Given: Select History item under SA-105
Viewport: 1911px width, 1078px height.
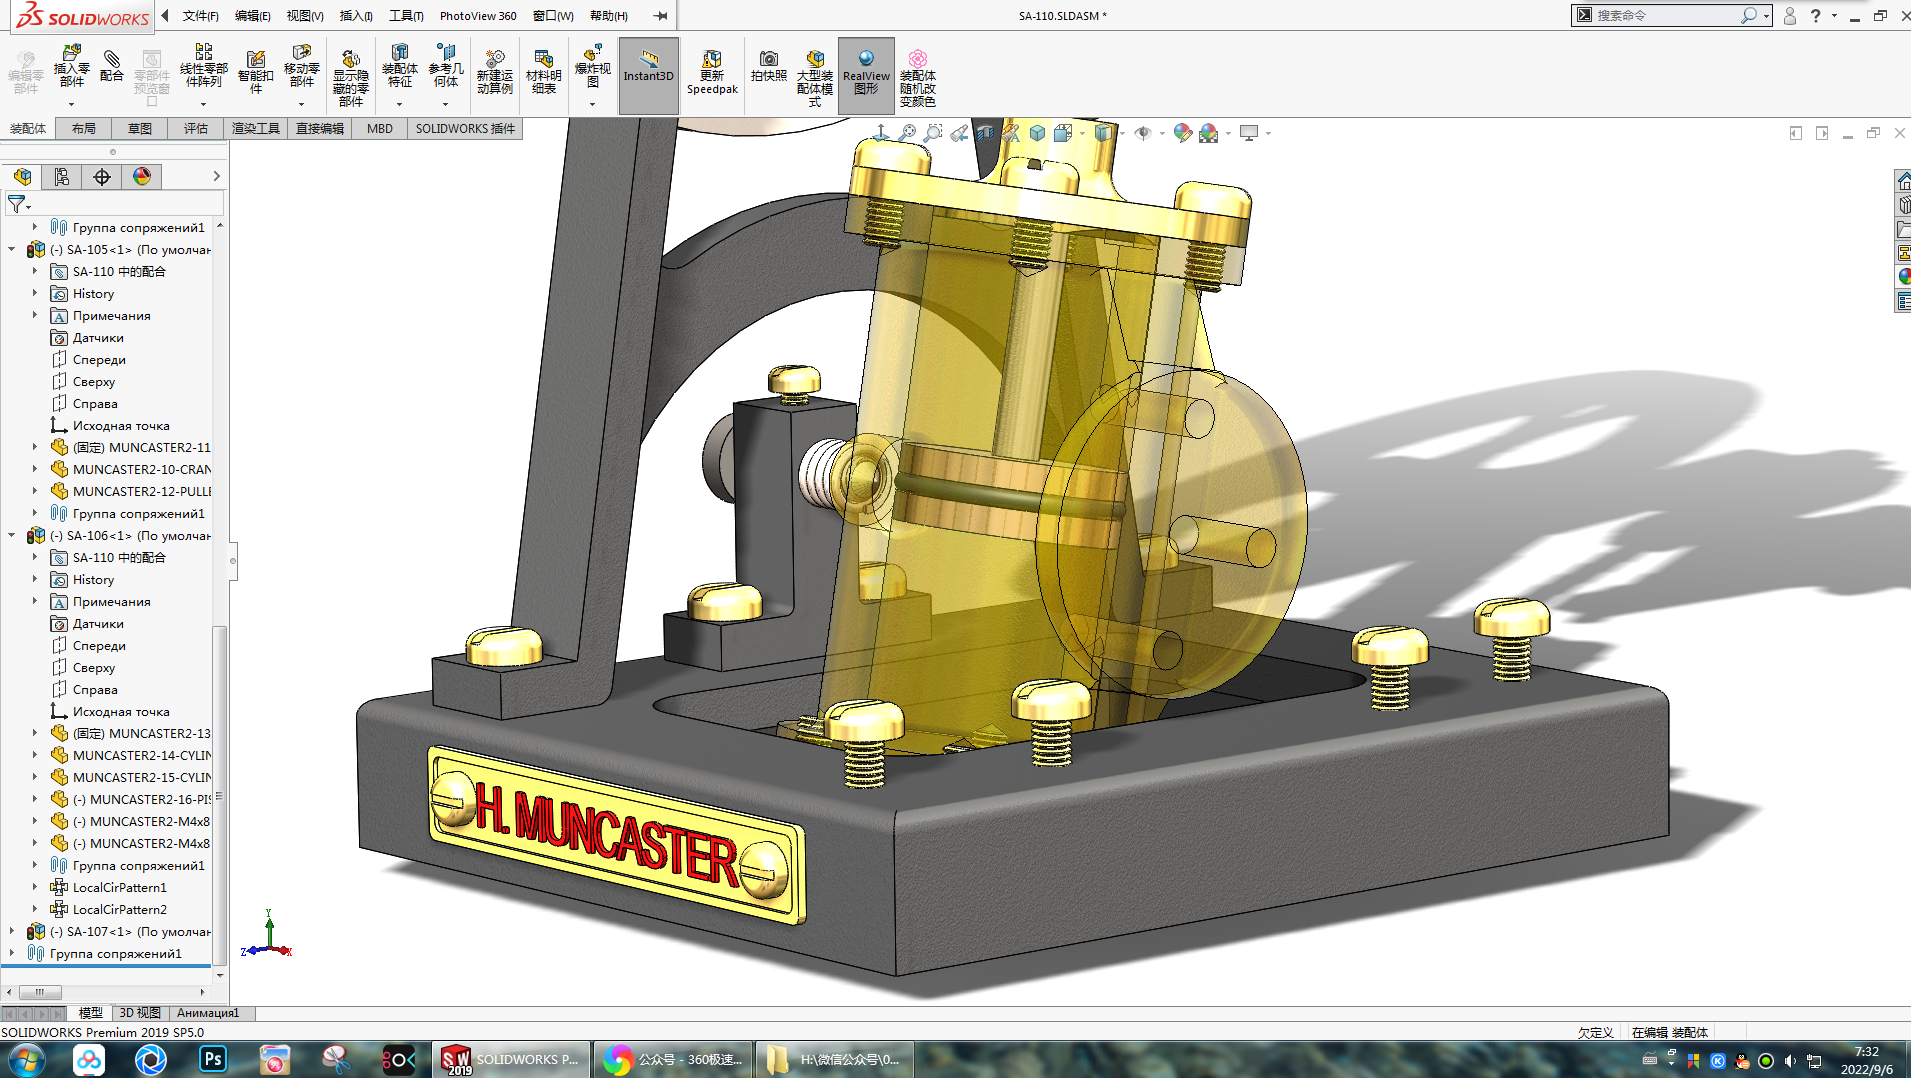Looking at the screenshot, I should tap(93, 293).
